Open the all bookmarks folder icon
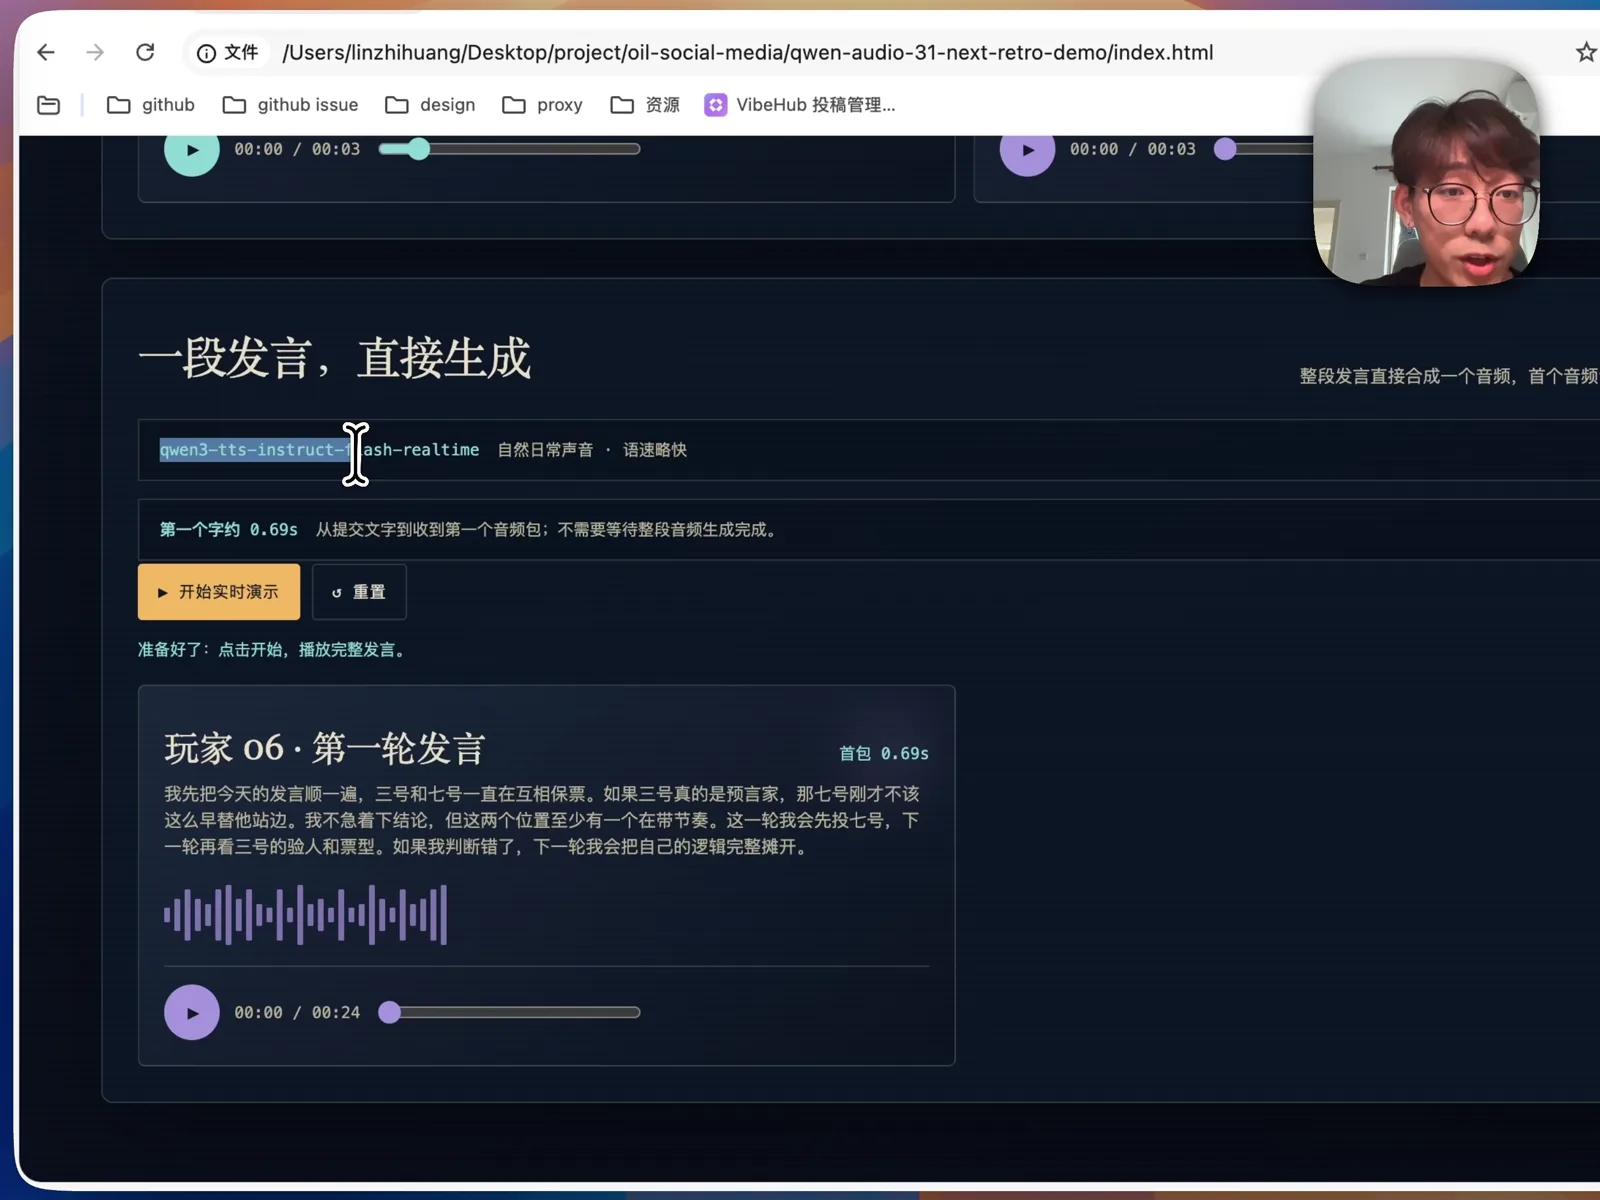 pos(48,105)
